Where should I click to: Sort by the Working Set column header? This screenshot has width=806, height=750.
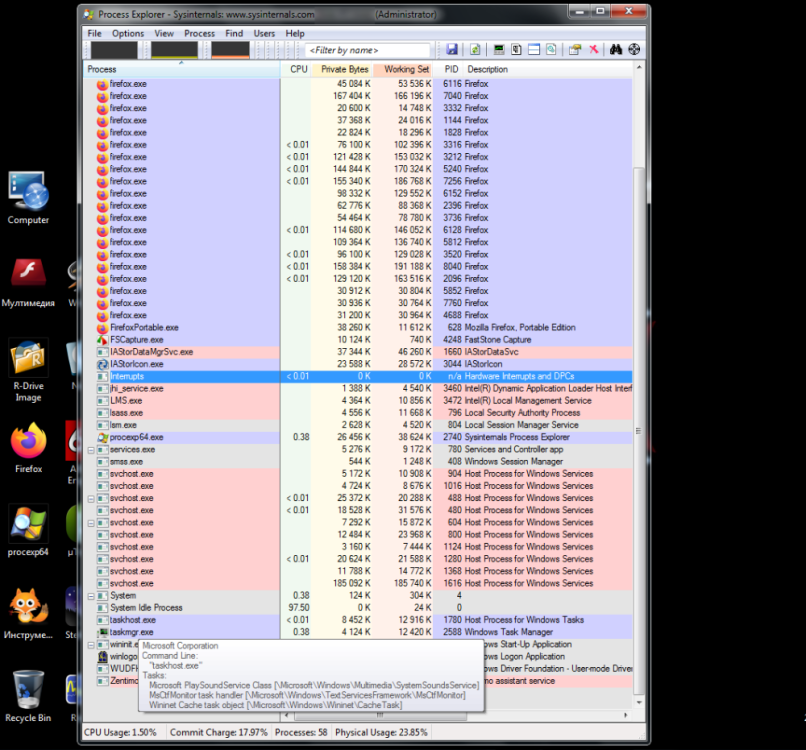(x=402, y=69)
